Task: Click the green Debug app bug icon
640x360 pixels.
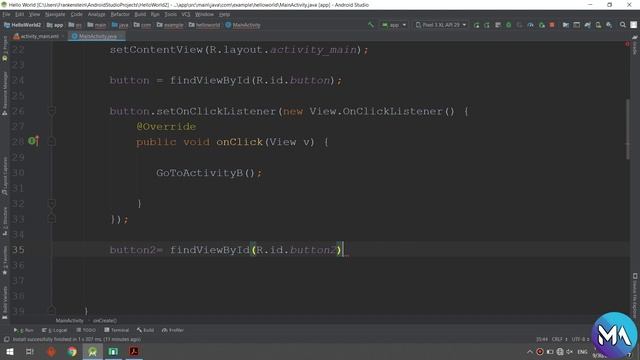Action: point(509,25)
